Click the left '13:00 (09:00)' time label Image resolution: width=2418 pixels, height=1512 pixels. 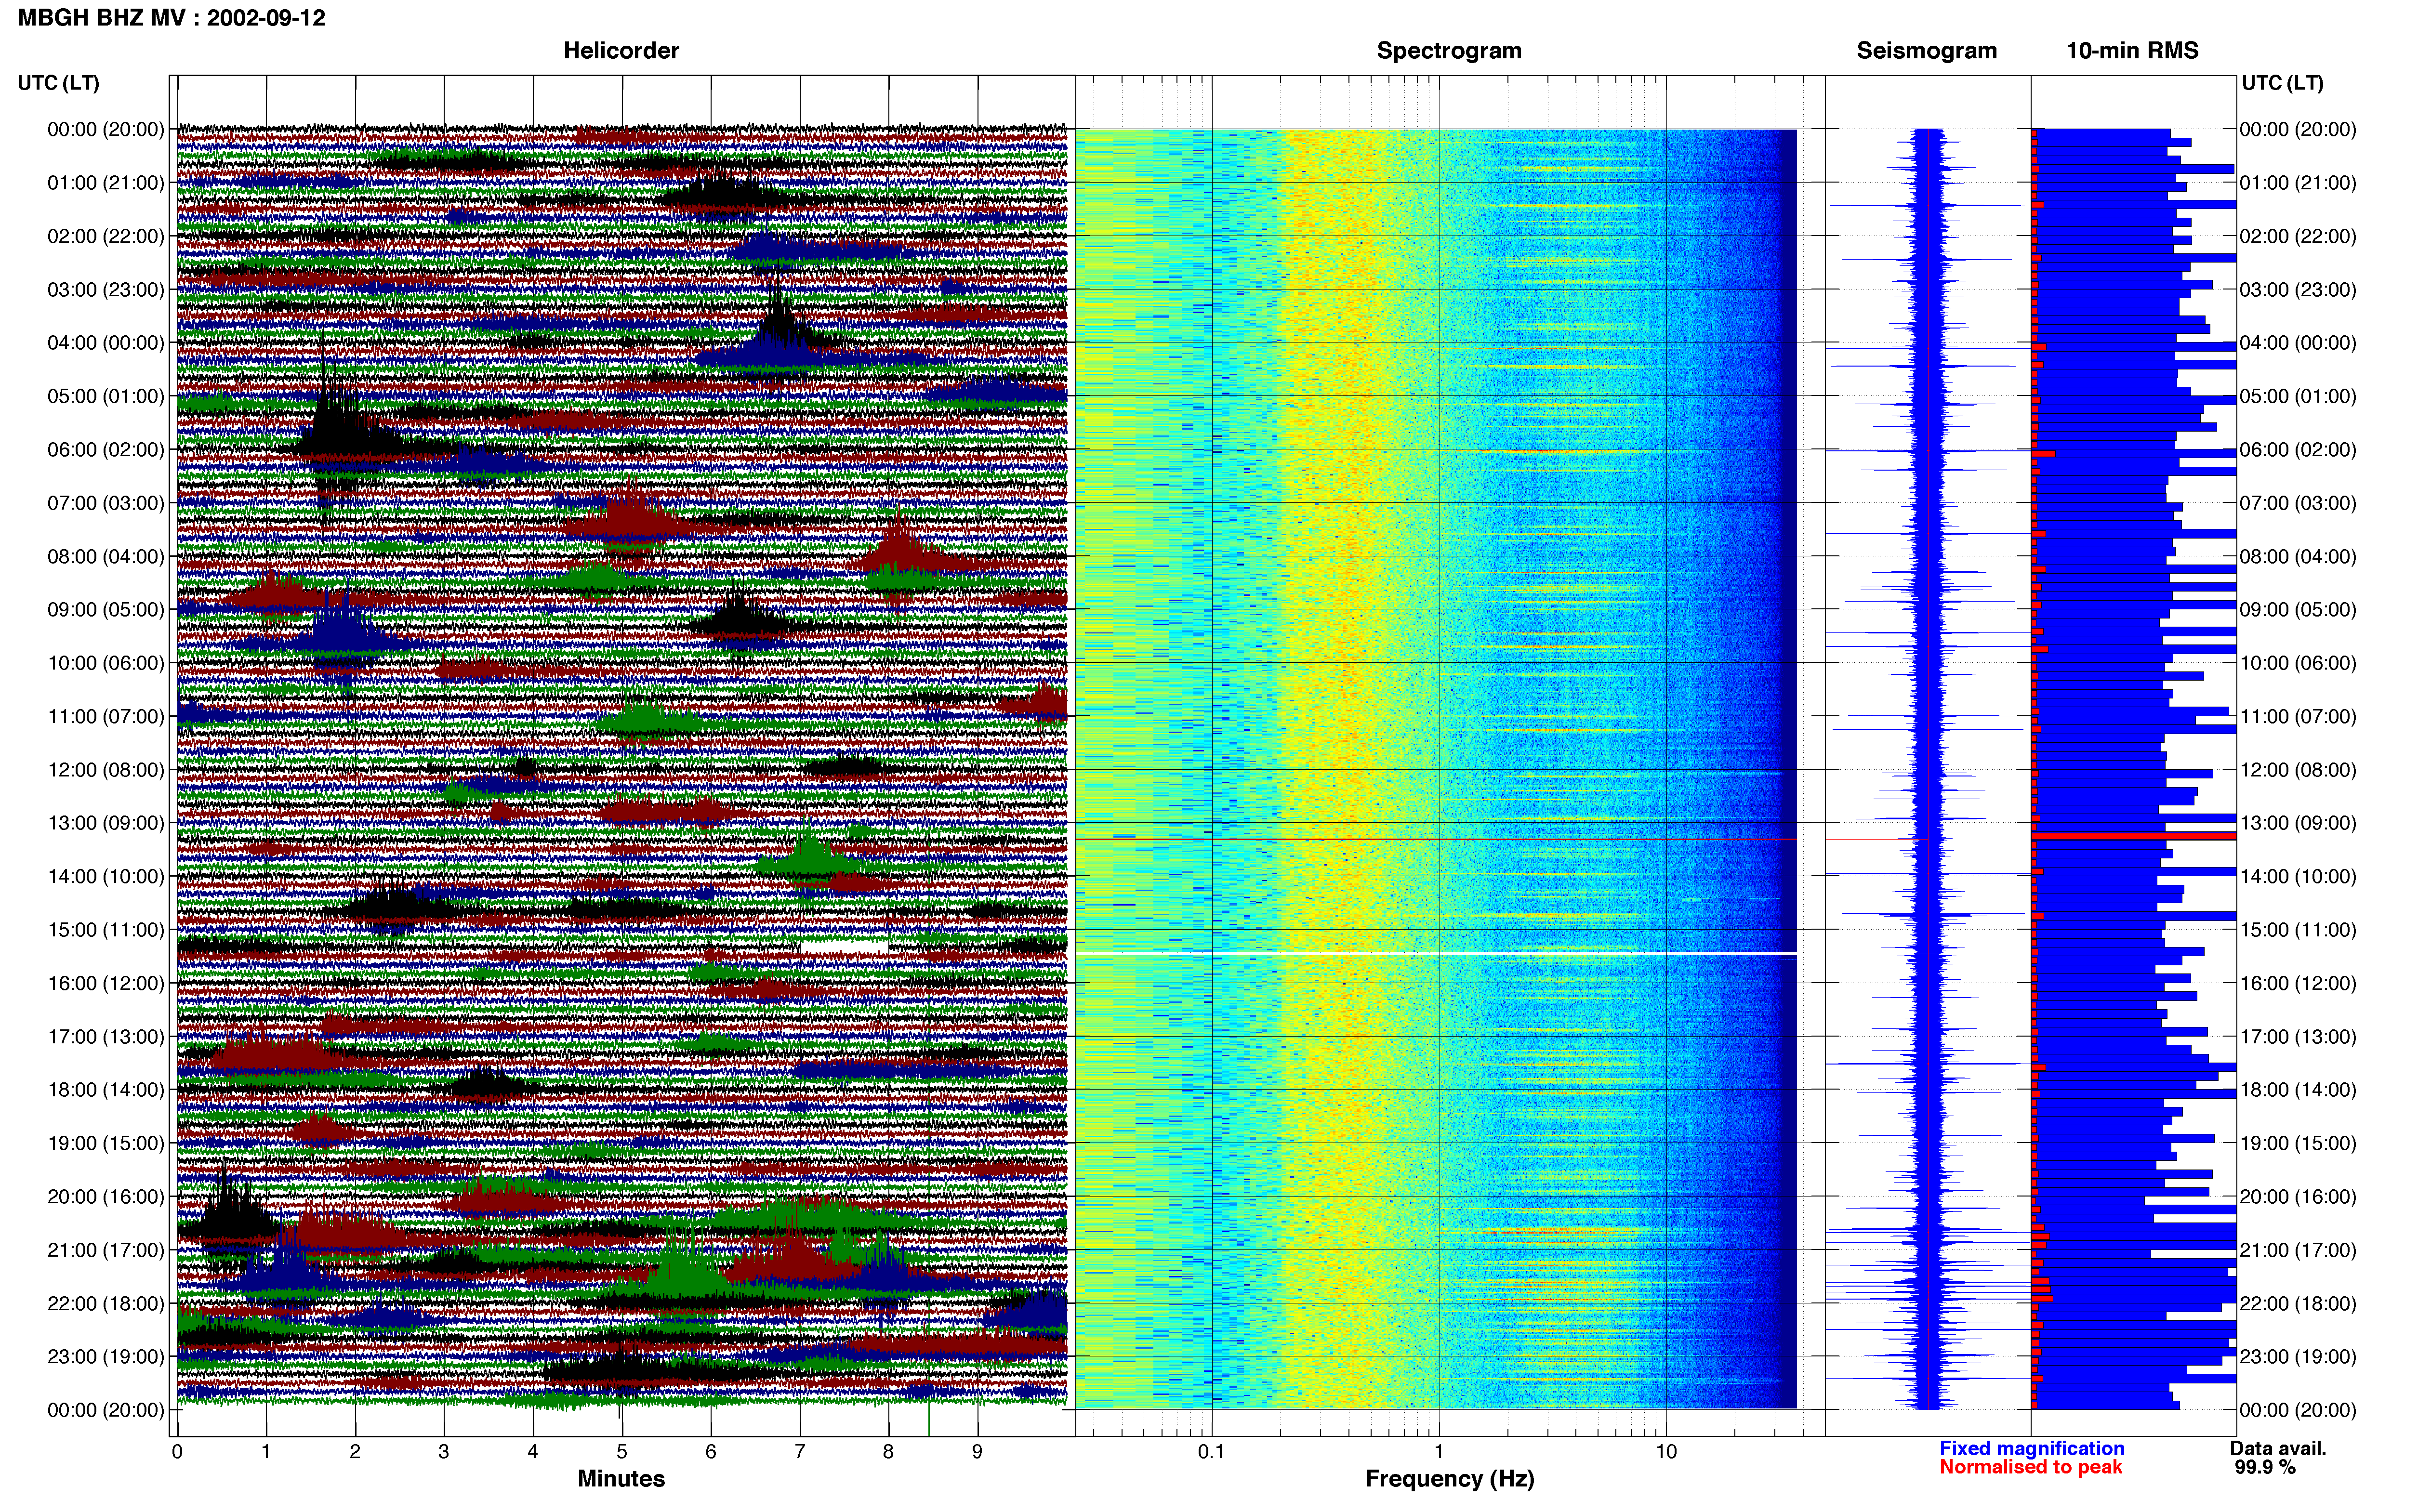(x=105, y=823)
